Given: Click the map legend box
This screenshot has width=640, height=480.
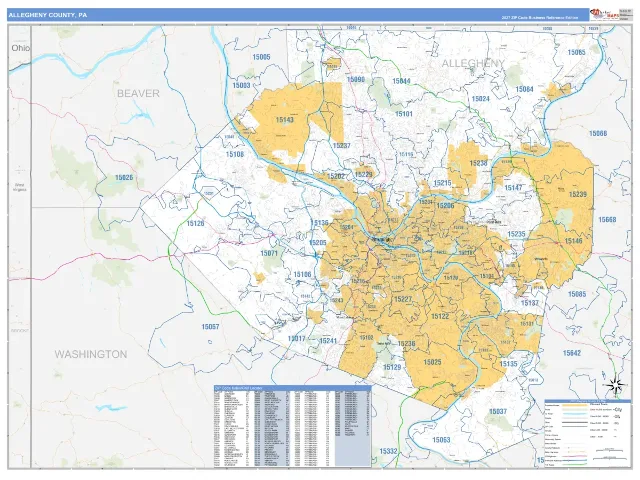Looking at the screenshot, I should [588, 433].
